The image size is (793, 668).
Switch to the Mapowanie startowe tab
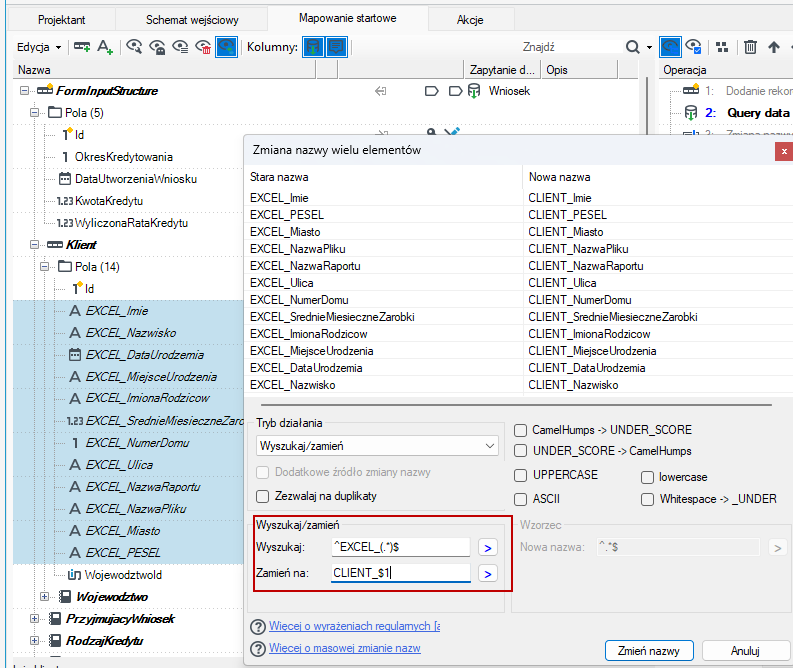click(x=348, y=18)
